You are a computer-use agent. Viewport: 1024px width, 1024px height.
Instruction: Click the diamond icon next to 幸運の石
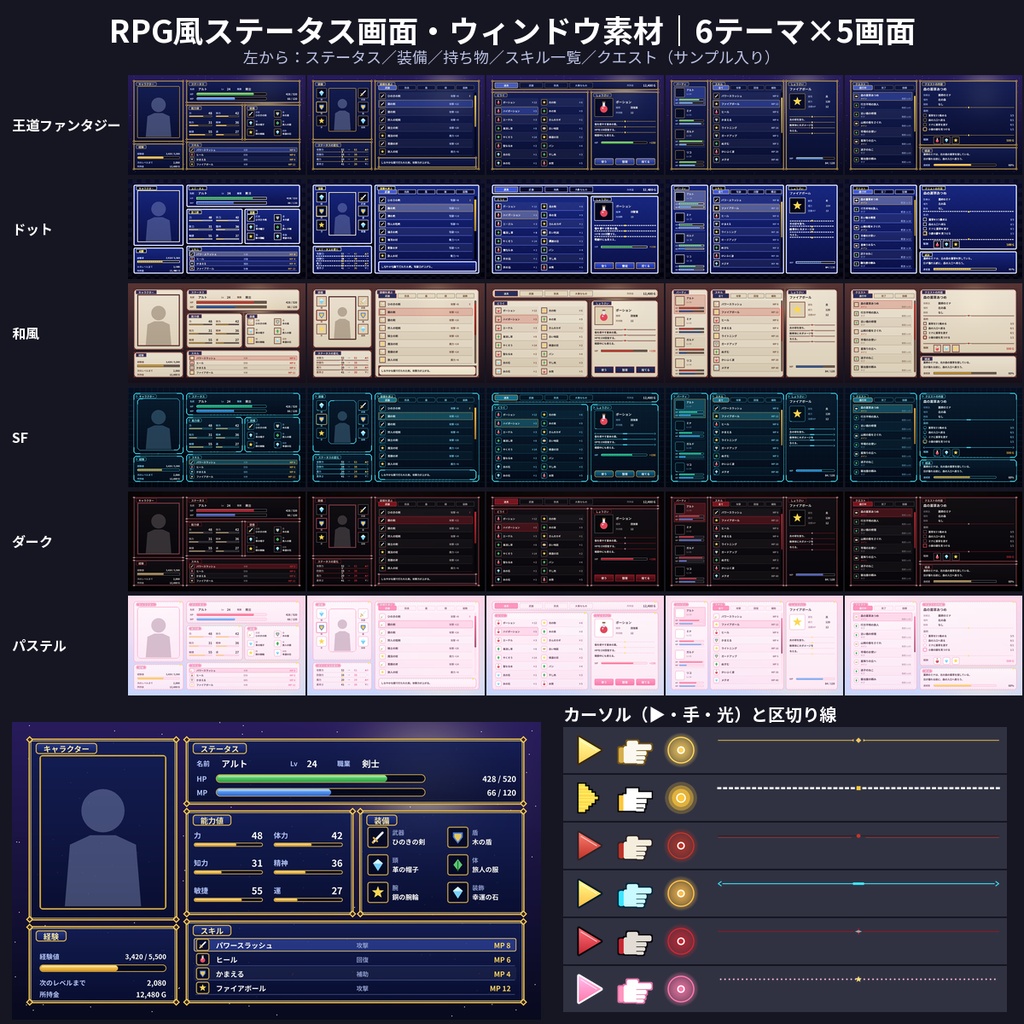(x=458, y=892)
